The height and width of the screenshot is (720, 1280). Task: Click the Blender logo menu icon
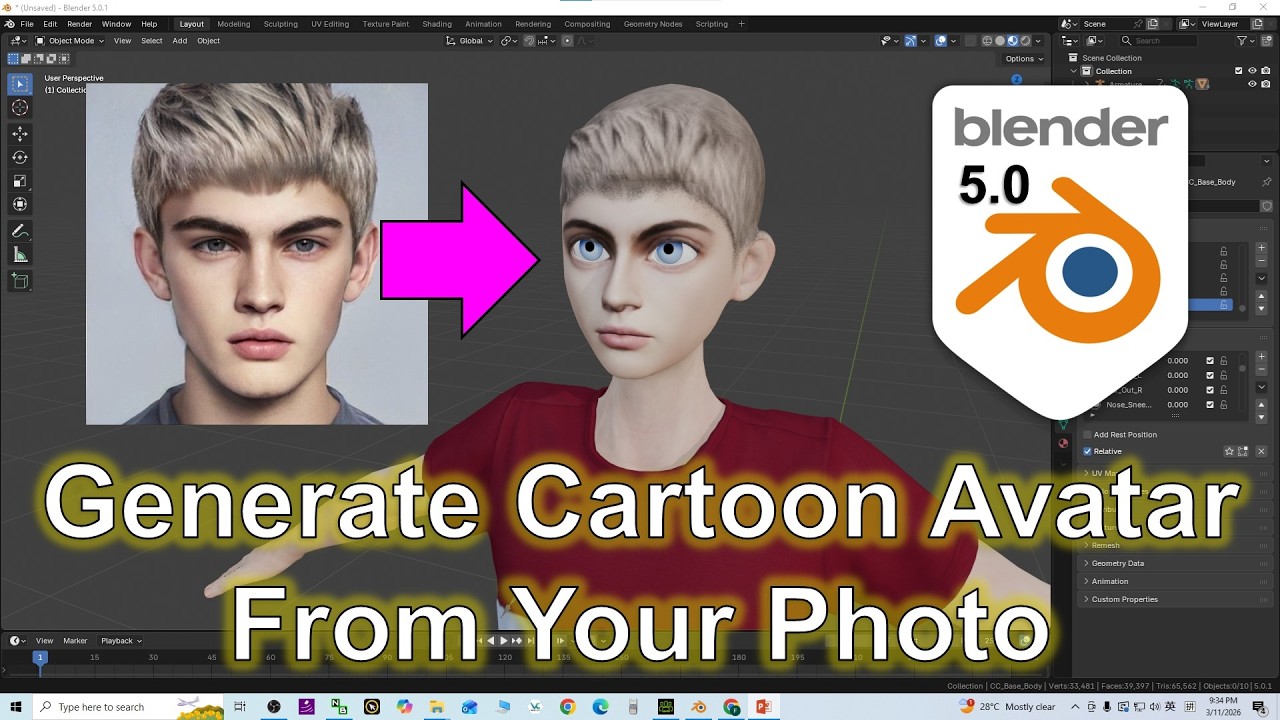pyautogui.click(x=10, y=24)
